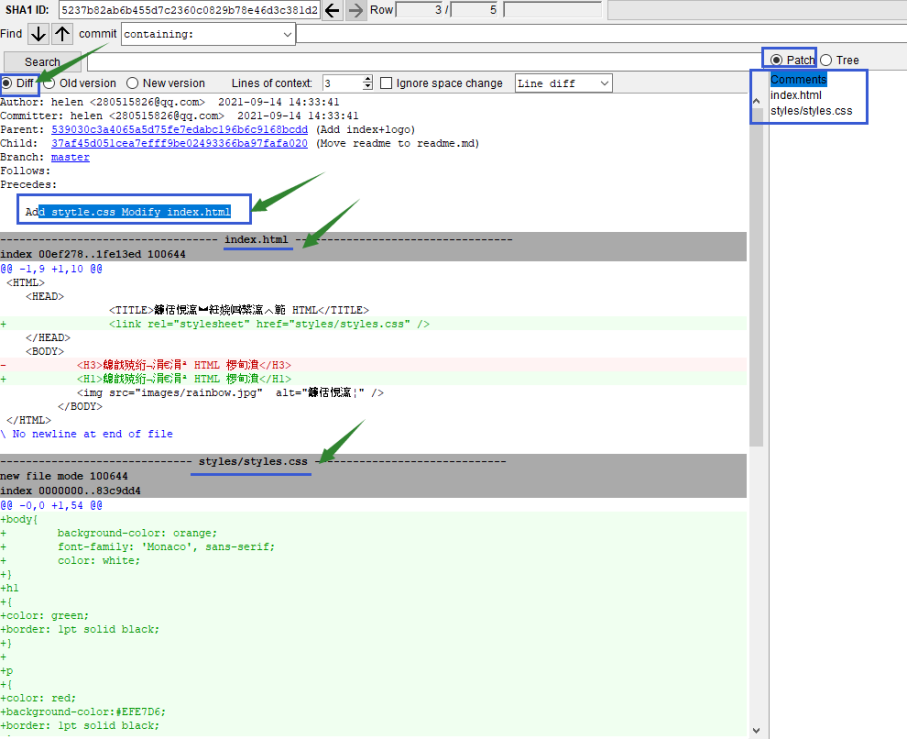908x739 pixels.
Task: Click the 'new file mode 100644' line
Action: [x=64, y=476]
